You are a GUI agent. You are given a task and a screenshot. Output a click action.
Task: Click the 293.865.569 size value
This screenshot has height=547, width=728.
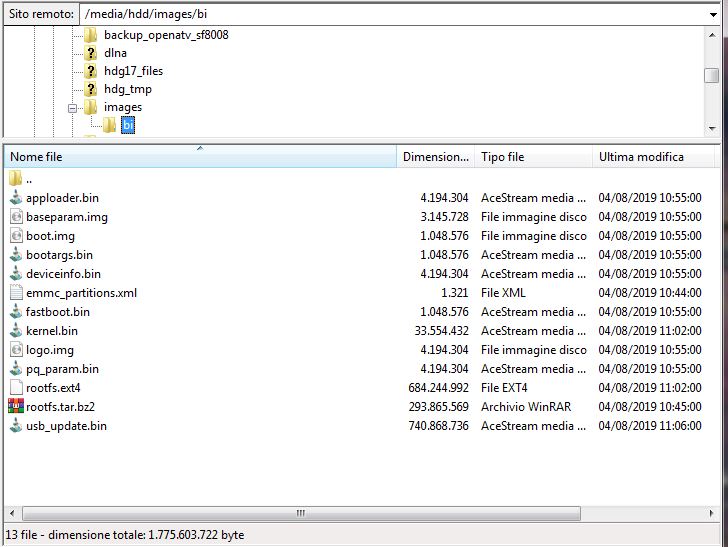click(x=438, y=407)
